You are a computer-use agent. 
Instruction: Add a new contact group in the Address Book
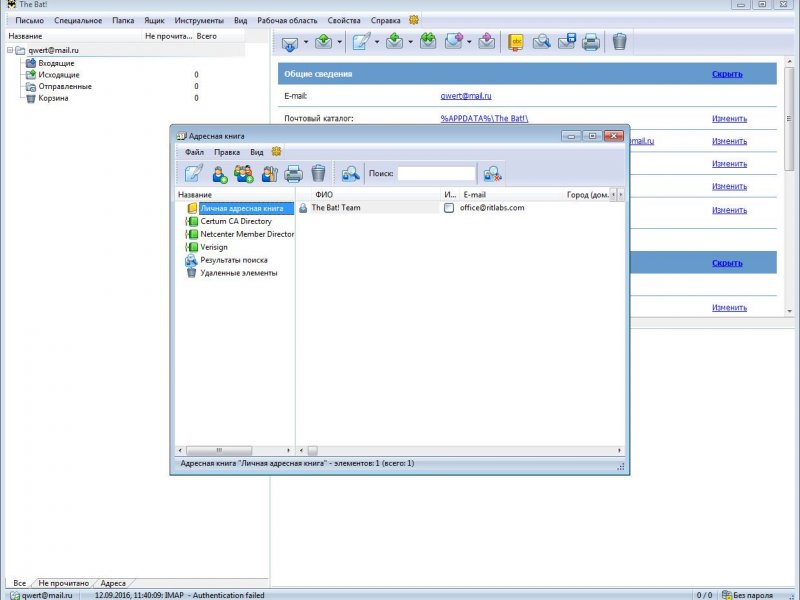244,174
